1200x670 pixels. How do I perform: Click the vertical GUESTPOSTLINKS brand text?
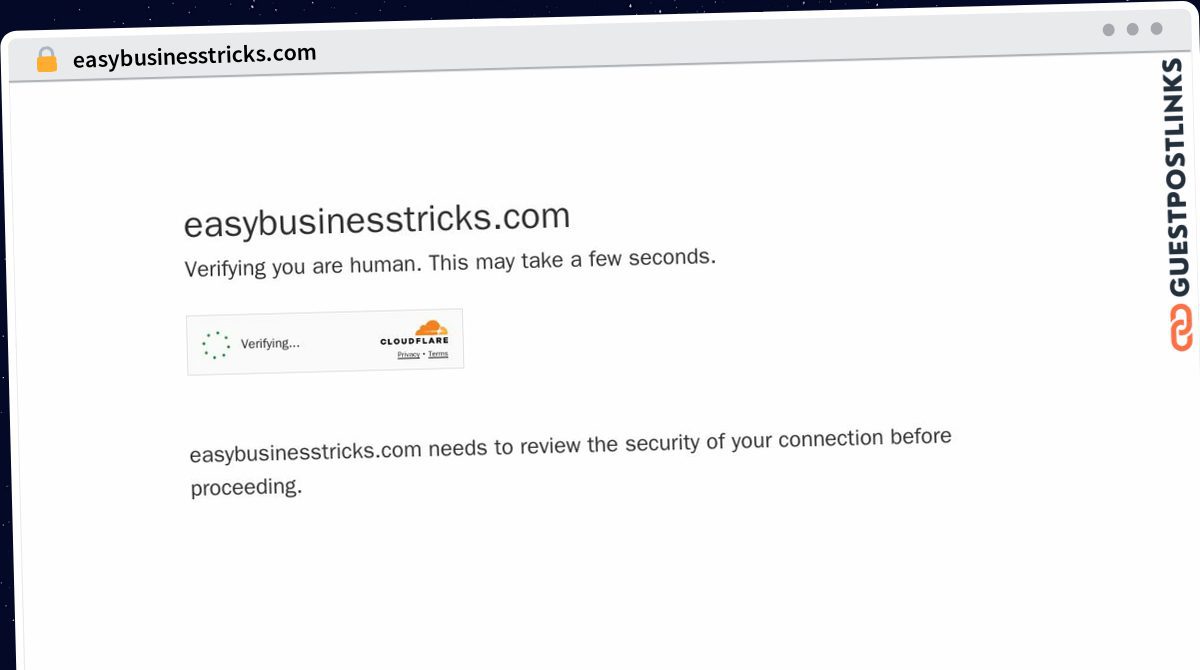point(1180,178)
